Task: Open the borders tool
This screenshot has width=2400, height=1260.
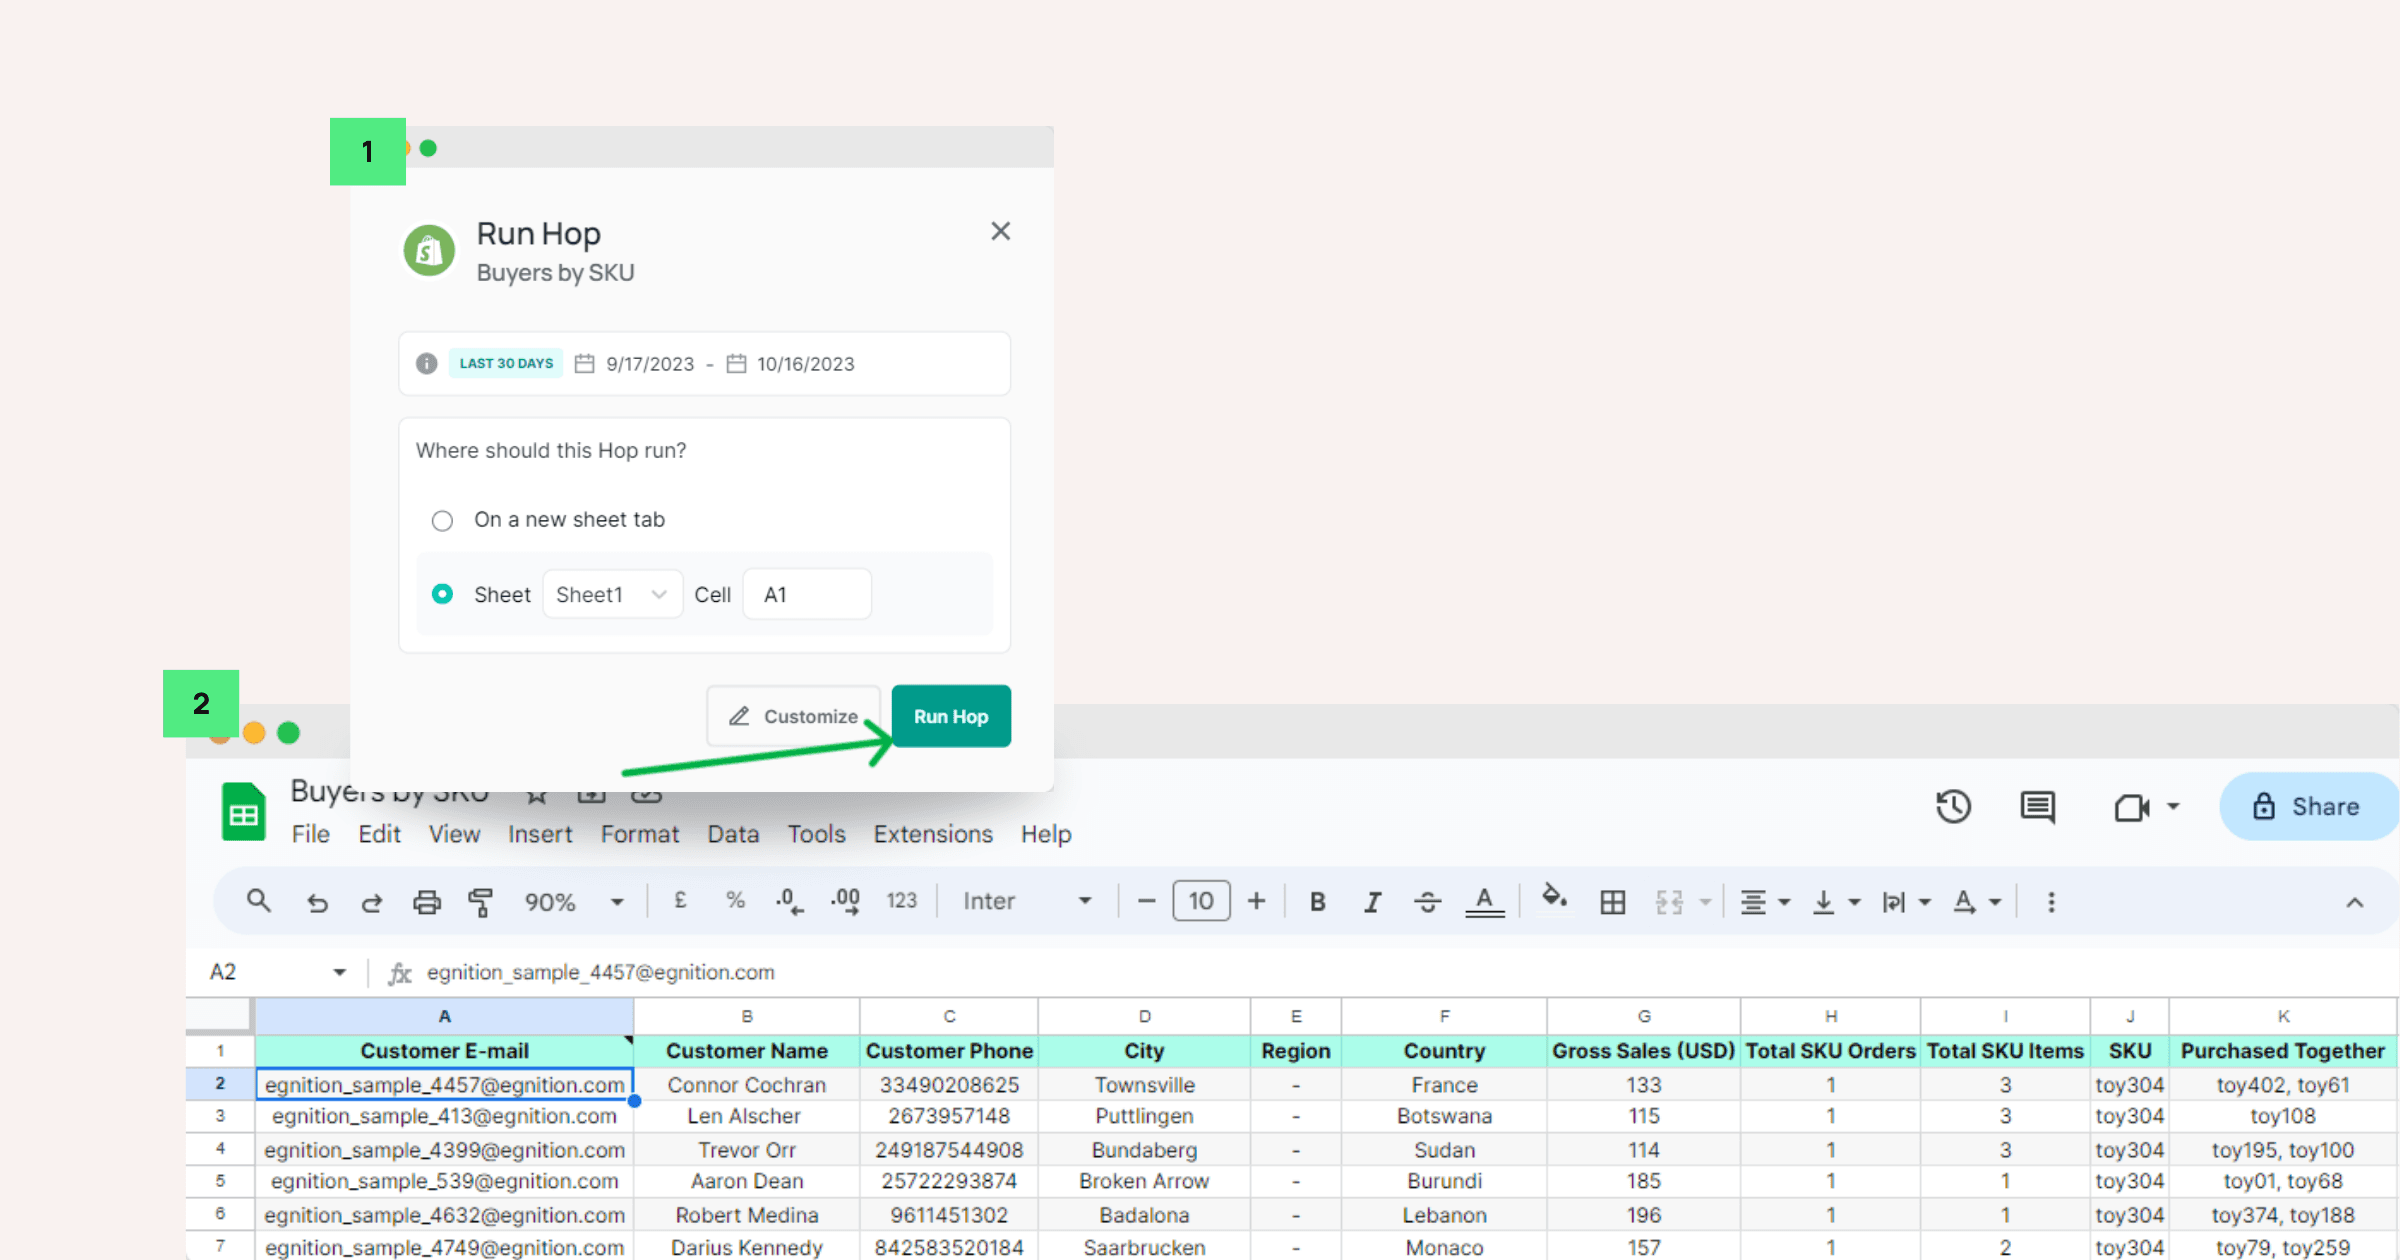Action: pyautogui.click(x=1612, y=902)
